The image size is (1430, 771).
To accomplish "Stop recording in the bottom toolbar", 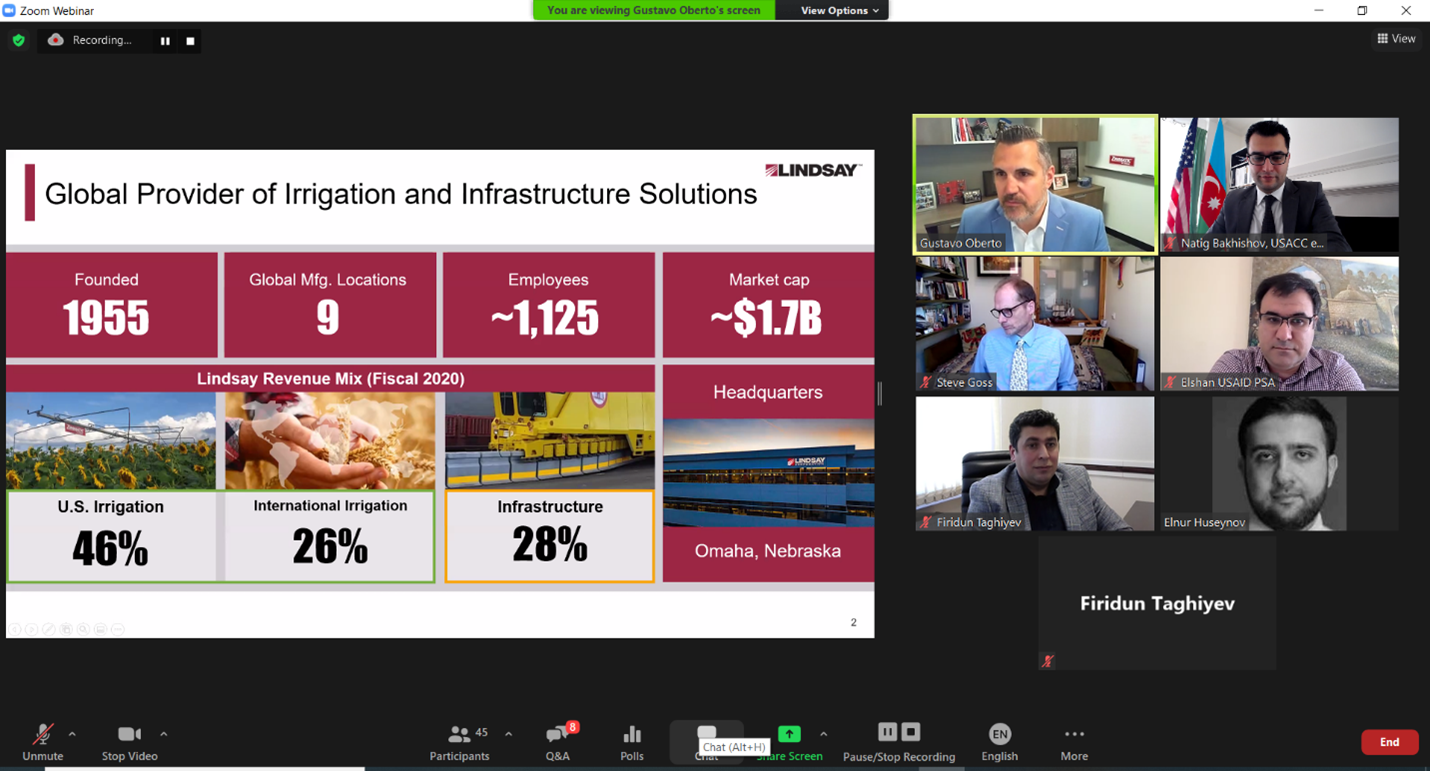I will tap(911, 732).
